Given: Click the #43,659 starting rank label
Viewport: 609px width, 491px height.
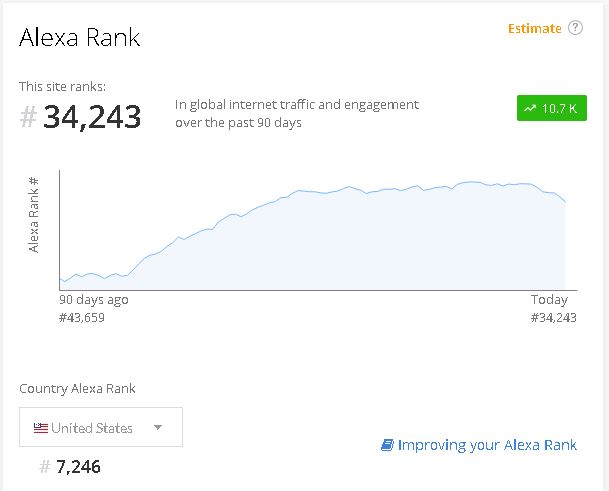Looking at the screenshot, I should pyautogui.click(x=82, y=318).
